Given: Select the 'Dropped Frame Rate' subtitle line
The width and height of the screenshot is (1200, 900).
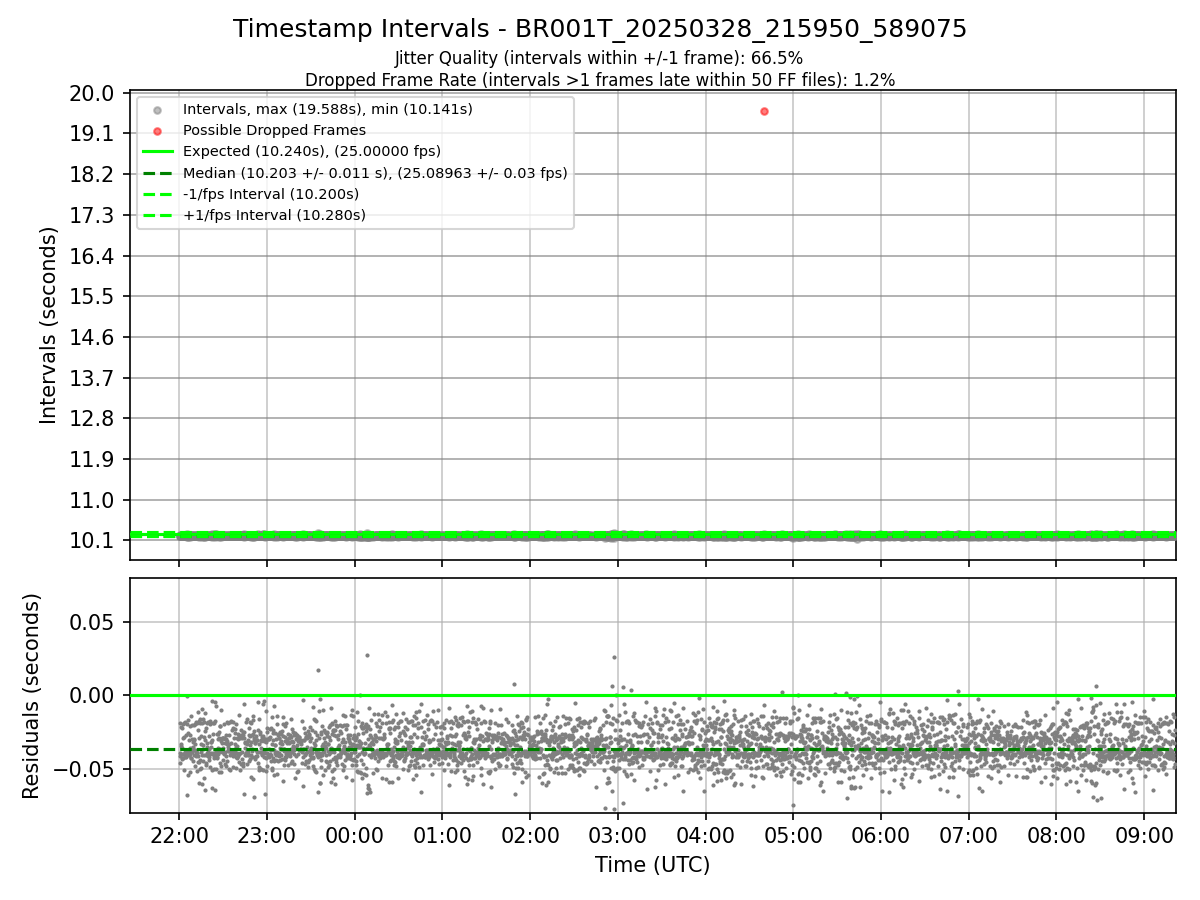Looking at the screenshot, I should coord(600,79).
